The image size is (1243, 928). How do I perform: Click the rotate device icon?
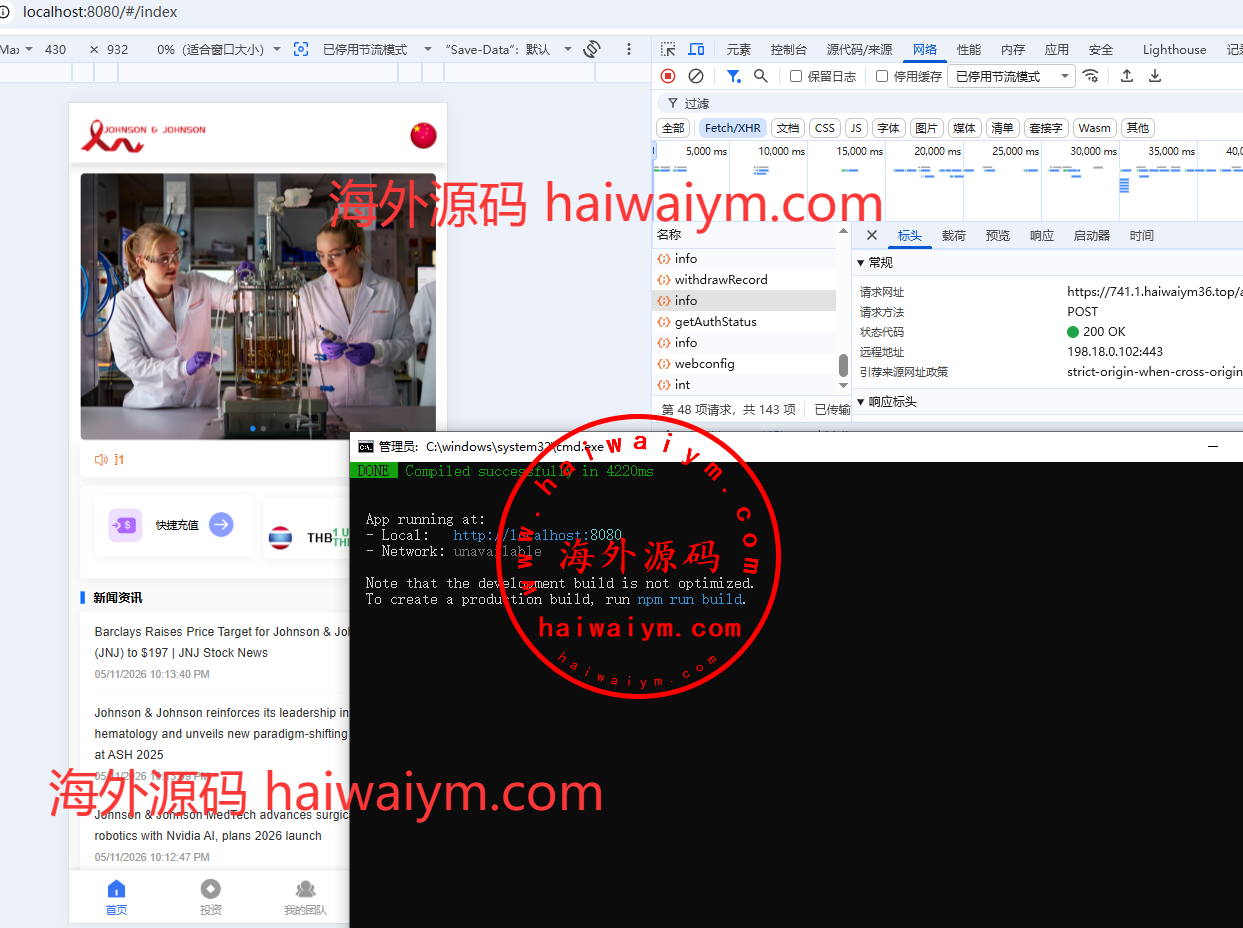(591, 49)
